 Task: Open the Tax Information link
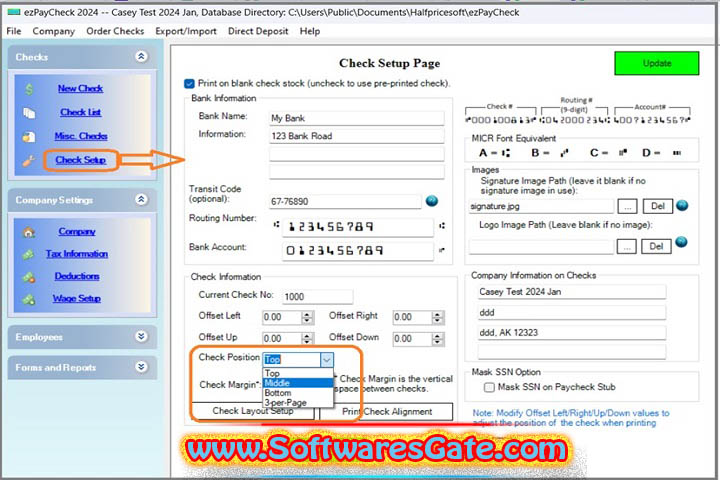coord(77,254)
